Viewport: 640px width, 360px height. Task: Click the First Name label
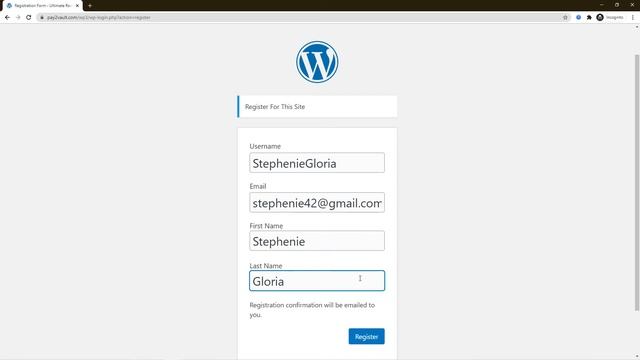(x=266, y=226)
